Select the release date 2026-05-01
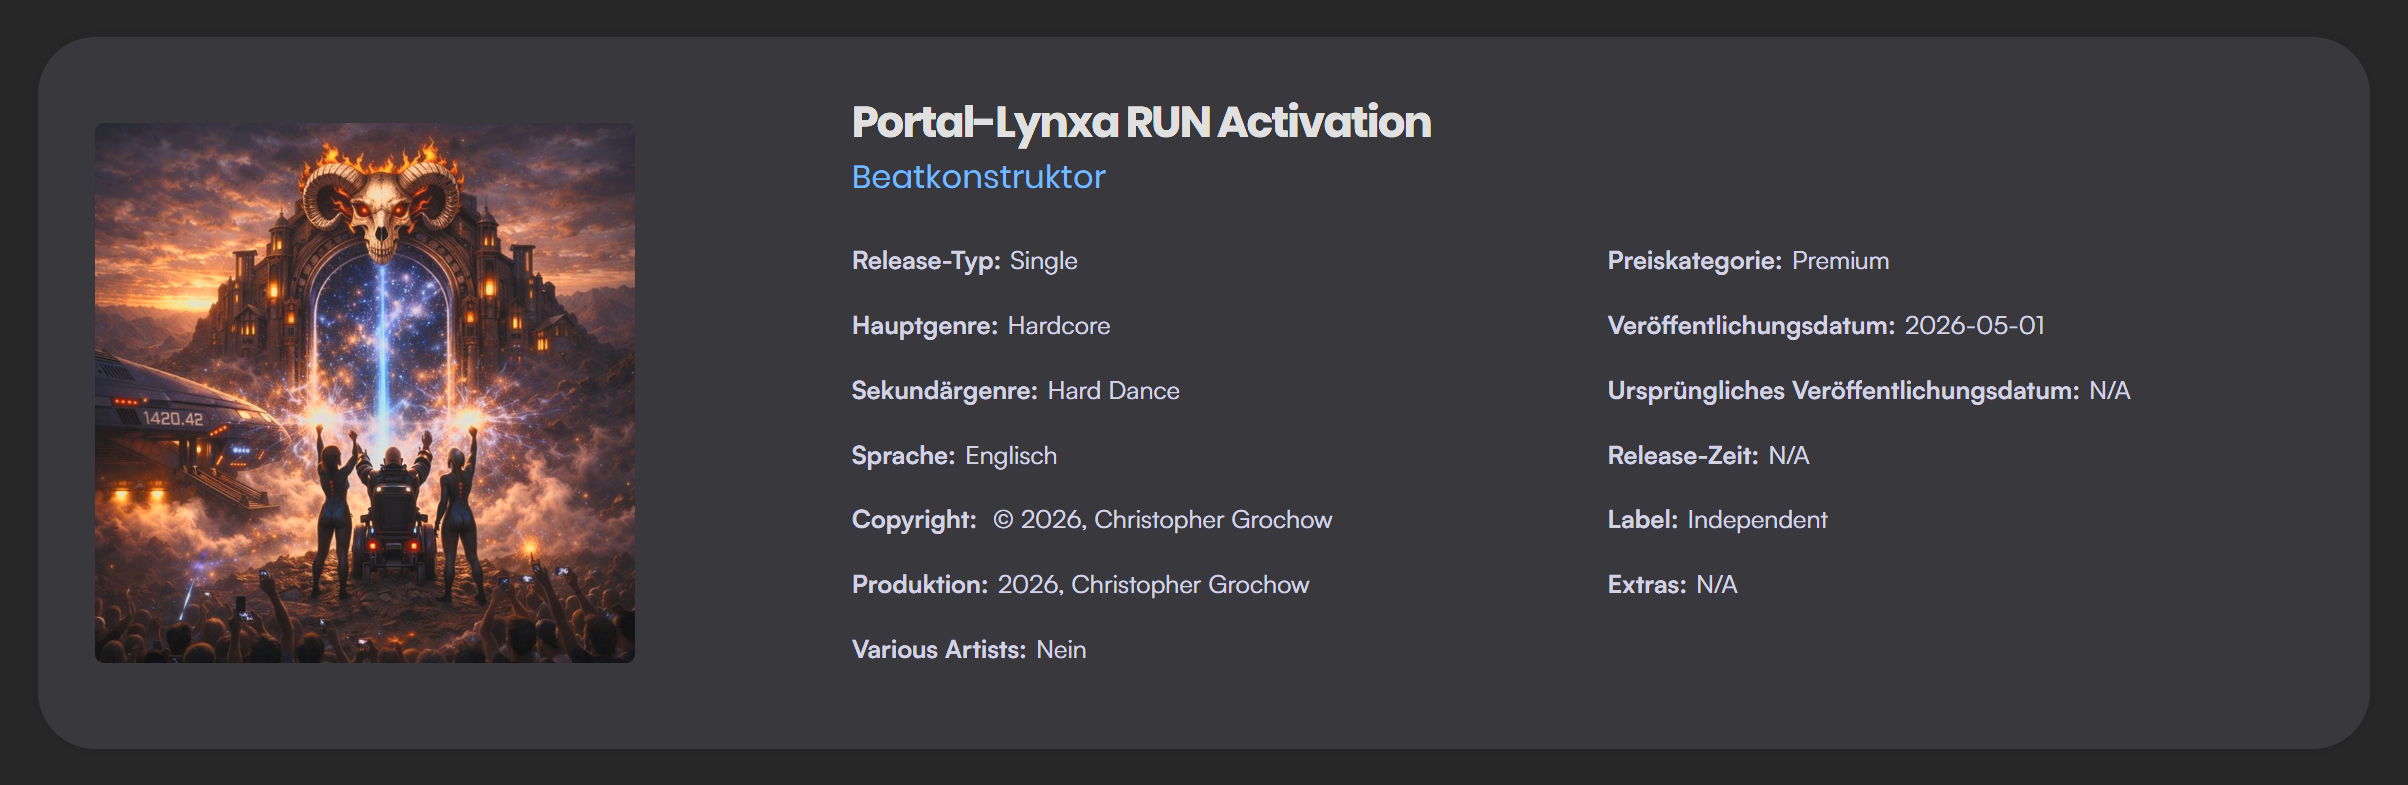 tap(1974, 326)
